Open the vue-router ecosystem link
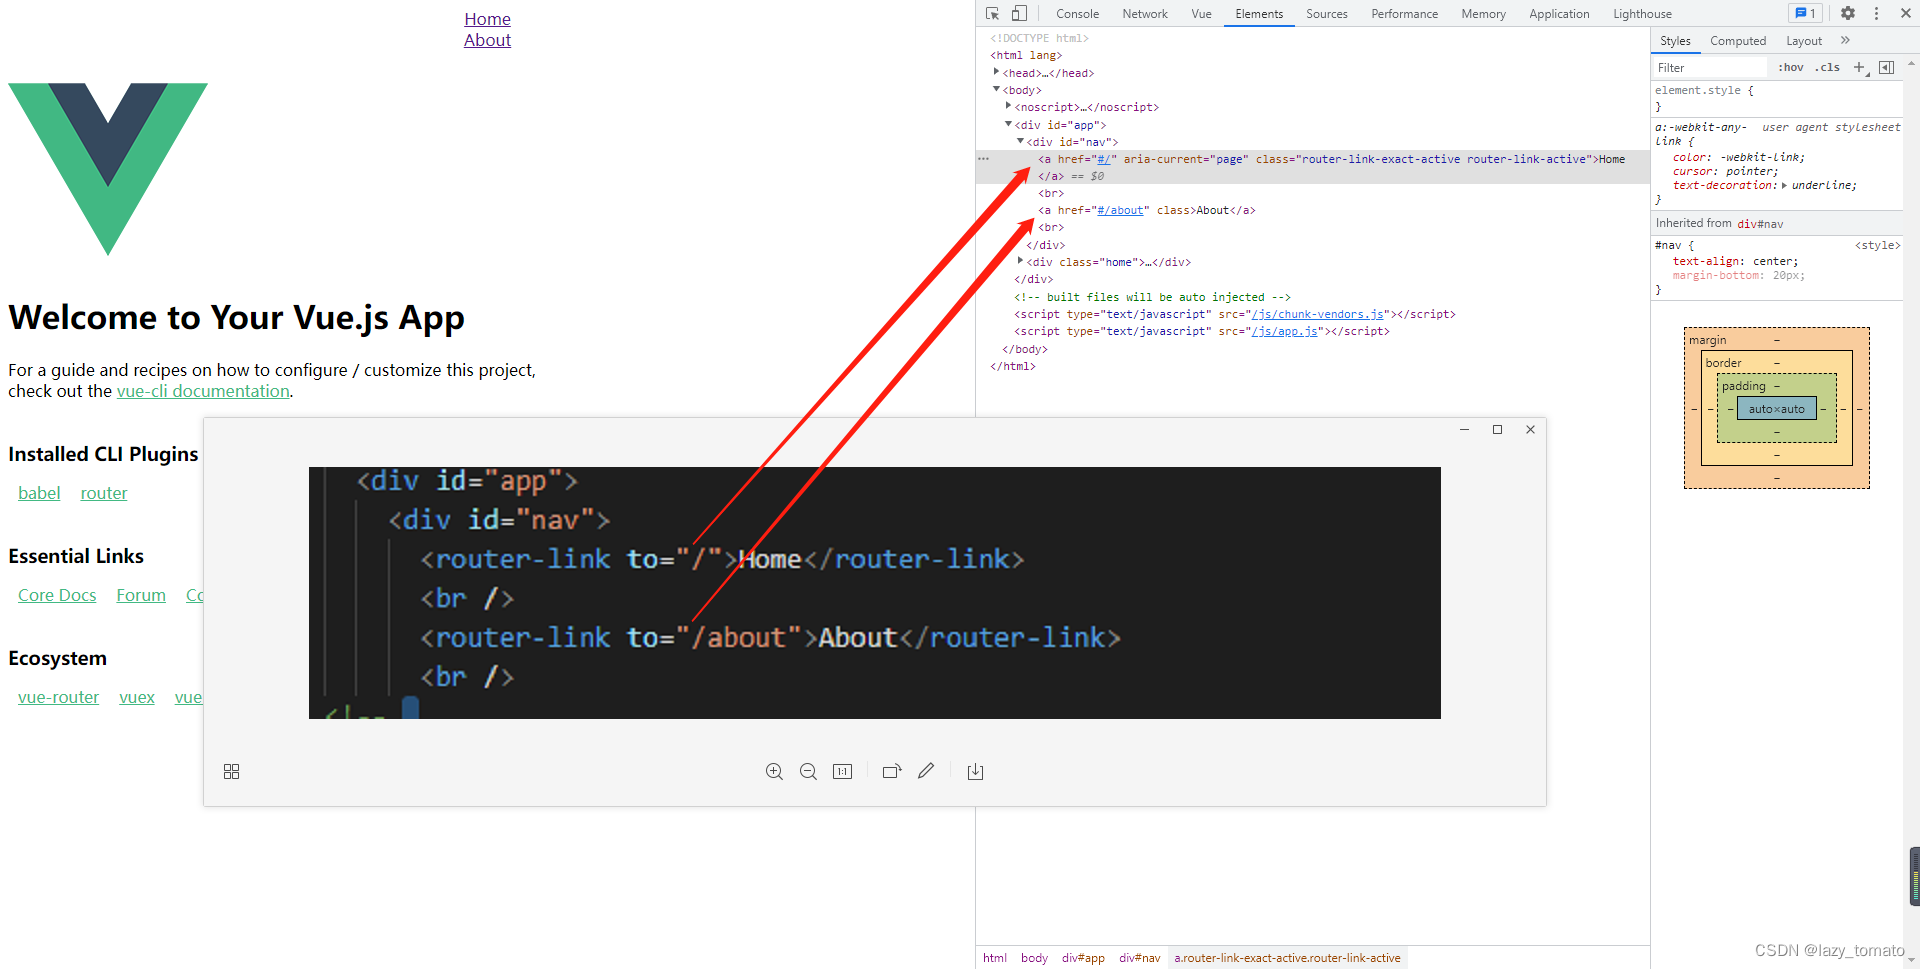Screen dimensions: 1920x969 click(58, 697)
